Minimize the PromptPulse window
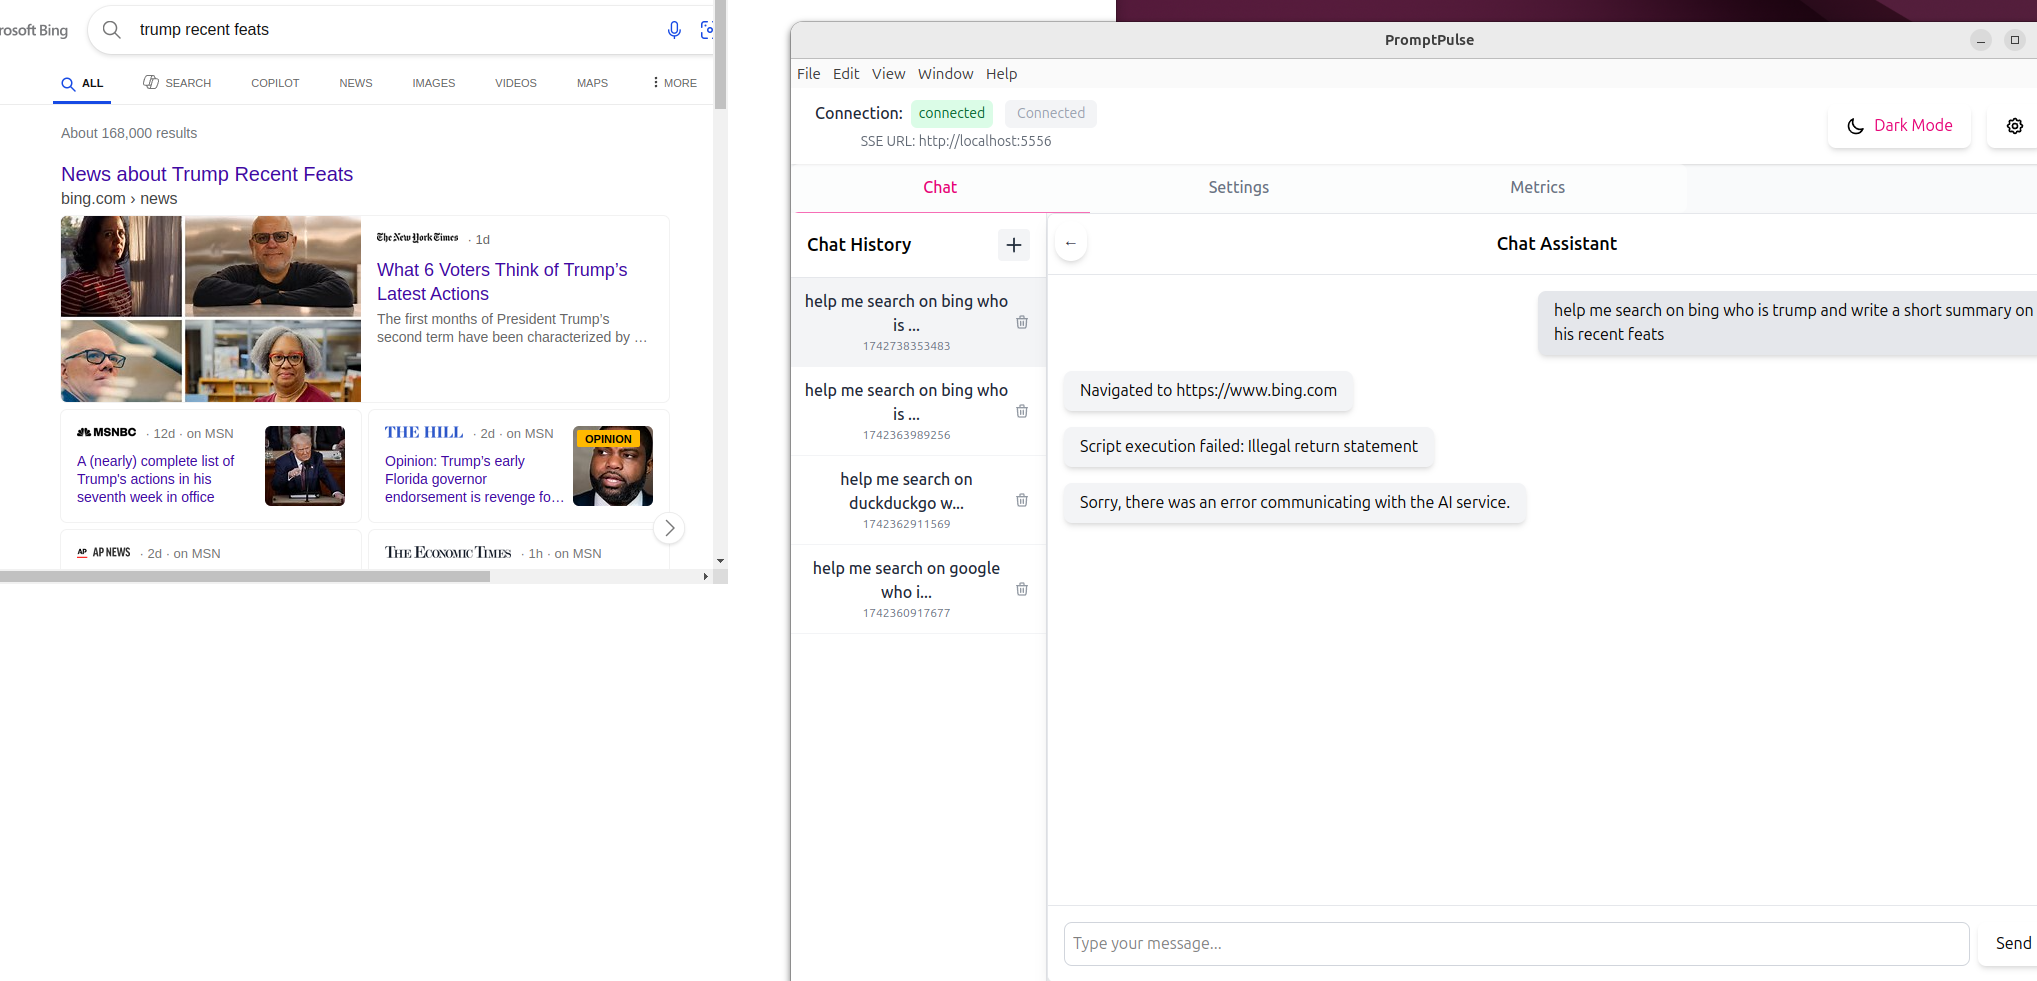This screenshot has width=2037, height=981. point(1981,40)
